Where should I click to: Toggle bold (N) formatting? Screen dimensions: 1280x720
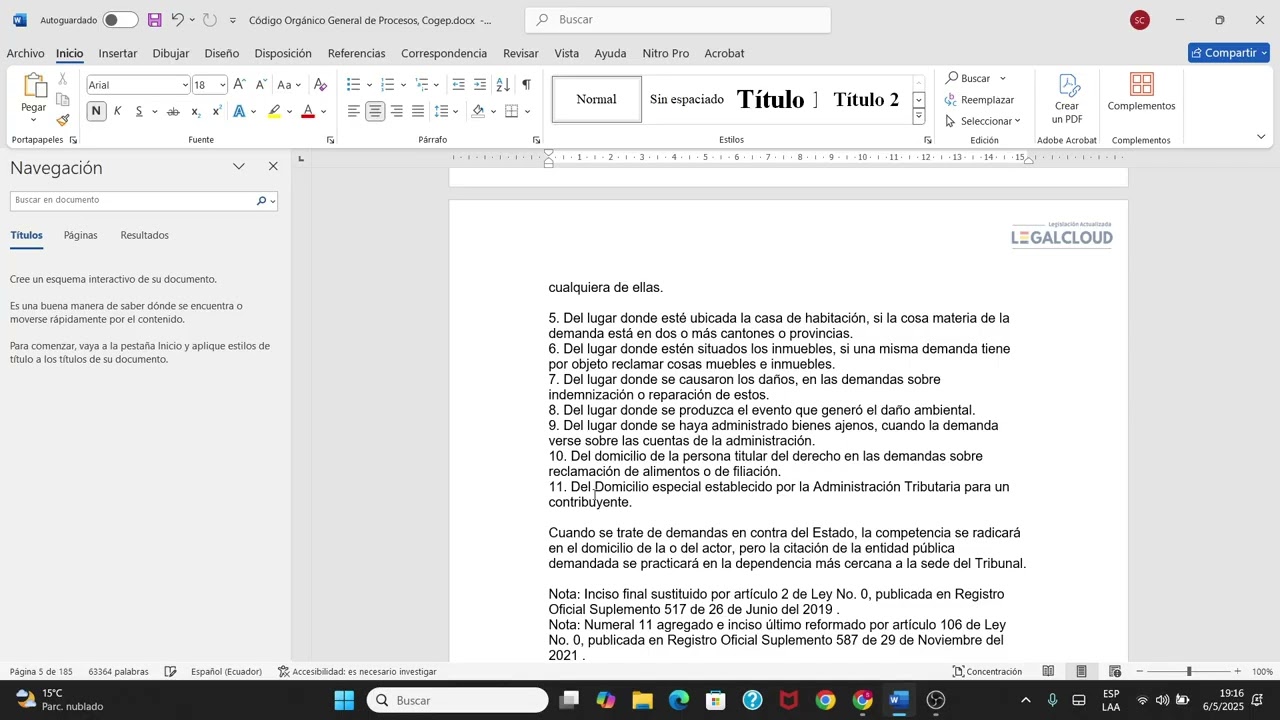coord(96,111)
